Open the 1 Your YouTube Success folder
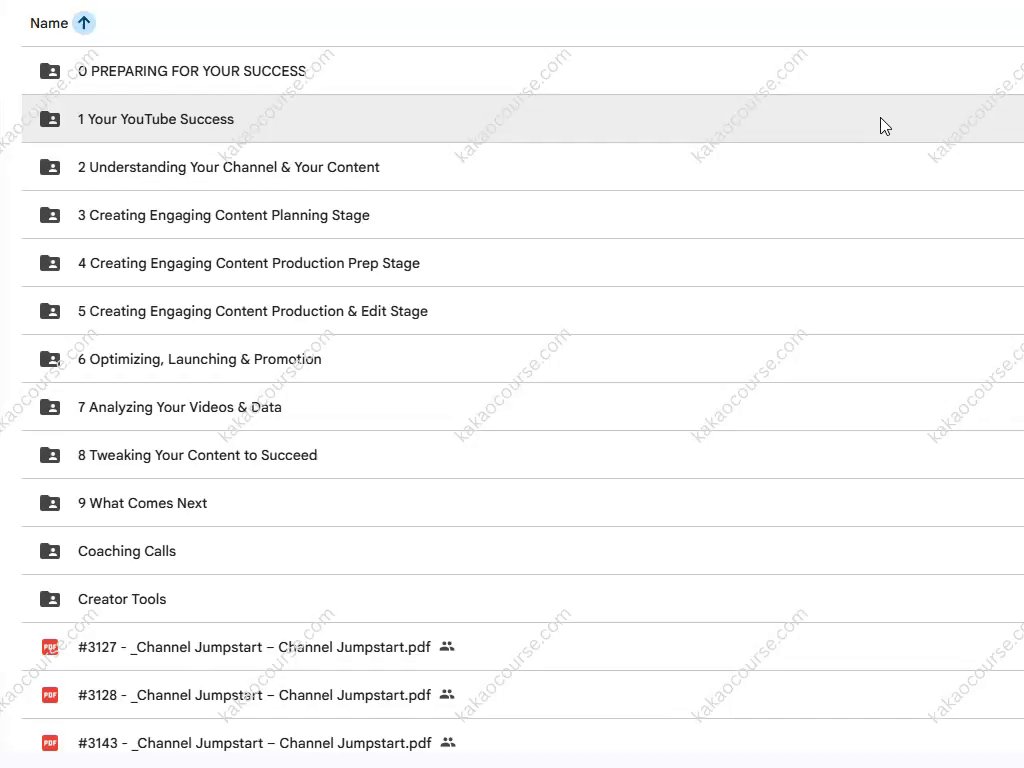 pos(156,119)
